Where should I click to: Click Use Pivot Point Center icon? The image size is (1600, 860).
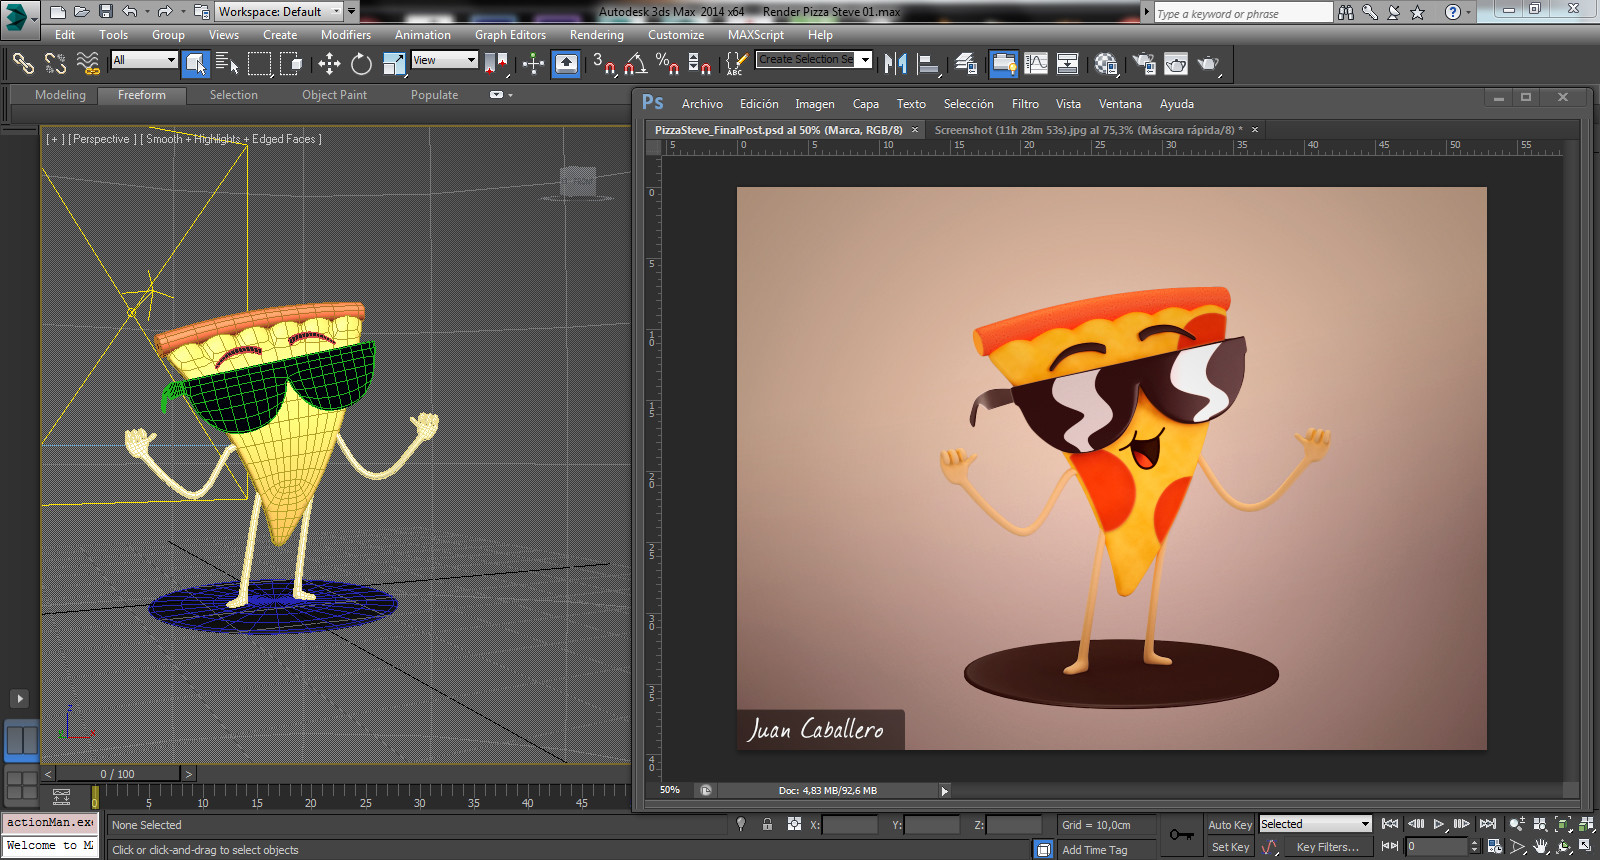pyautogui.click(x=496, y=64)
